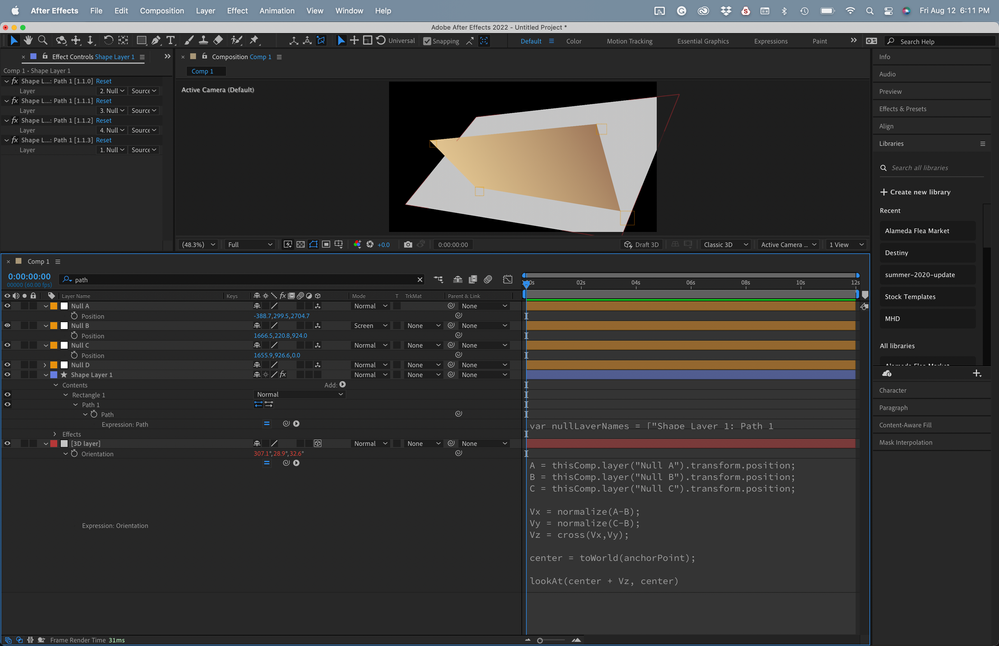The height and width of the screenshot is (646, 999).
Task: Select the Type tool
Action: point(170,41)
